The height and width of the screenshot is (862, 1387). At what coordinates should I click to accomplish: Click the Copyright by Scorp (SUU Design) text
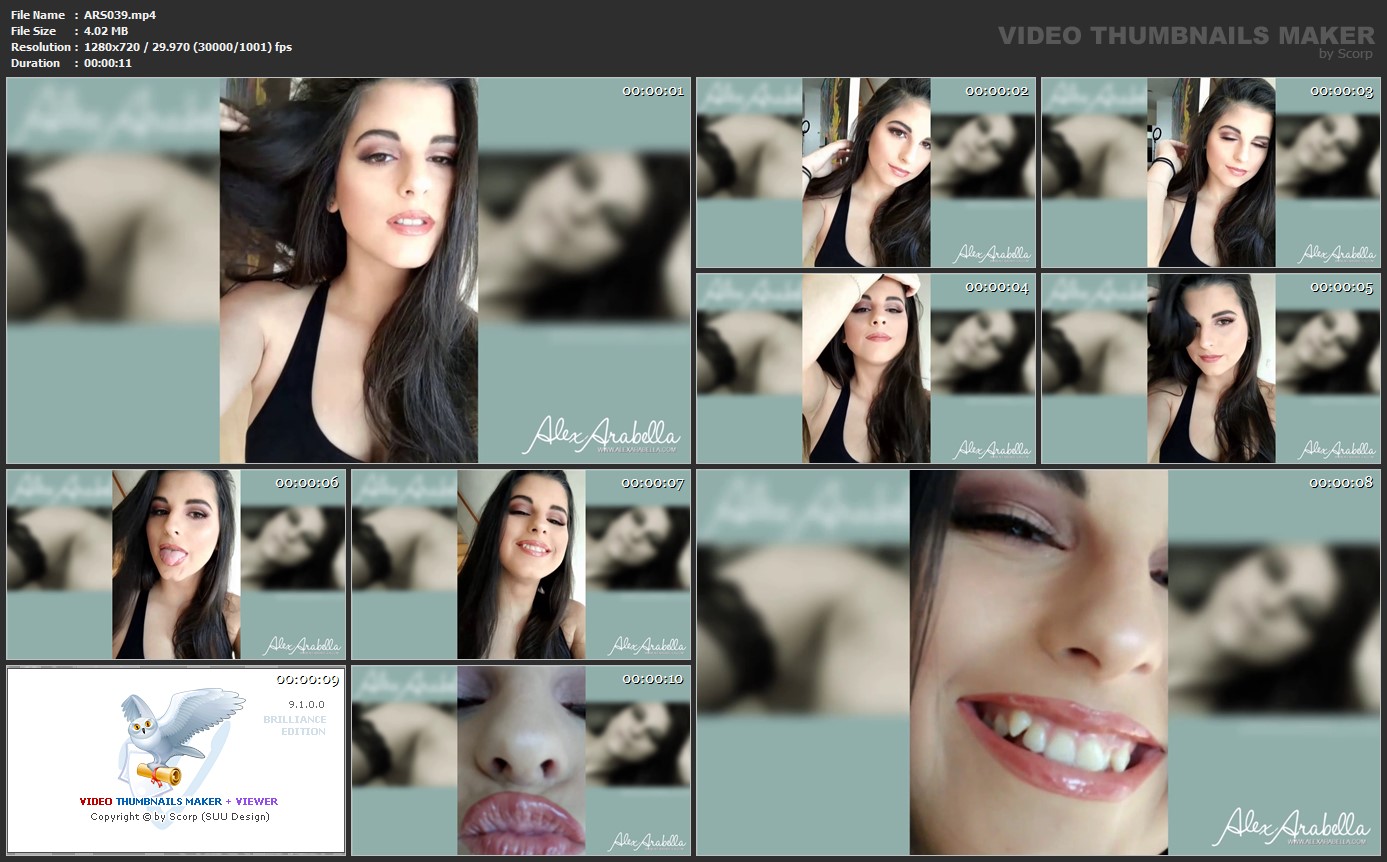[x=180, y=816]
